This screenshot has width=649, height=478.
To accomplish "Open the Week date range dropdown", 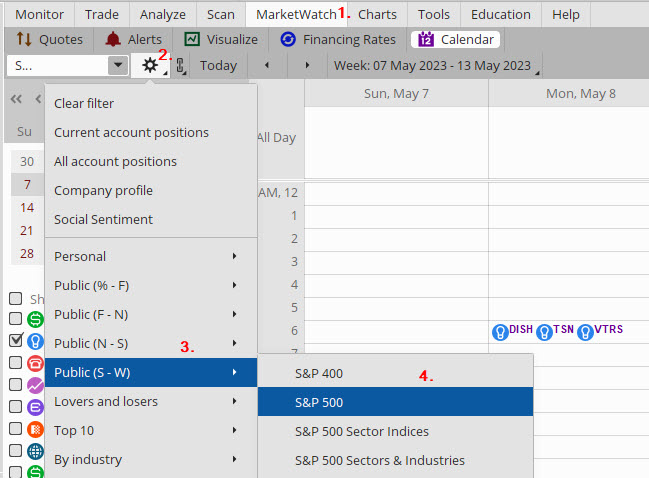I will tap(435, 66).
